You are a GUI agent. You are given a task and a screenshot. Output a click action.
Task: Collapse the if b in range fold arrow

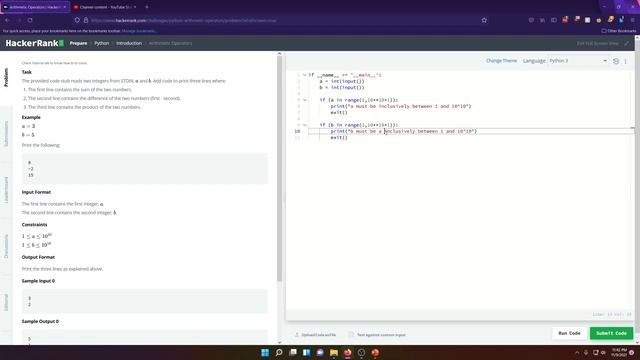304,125
